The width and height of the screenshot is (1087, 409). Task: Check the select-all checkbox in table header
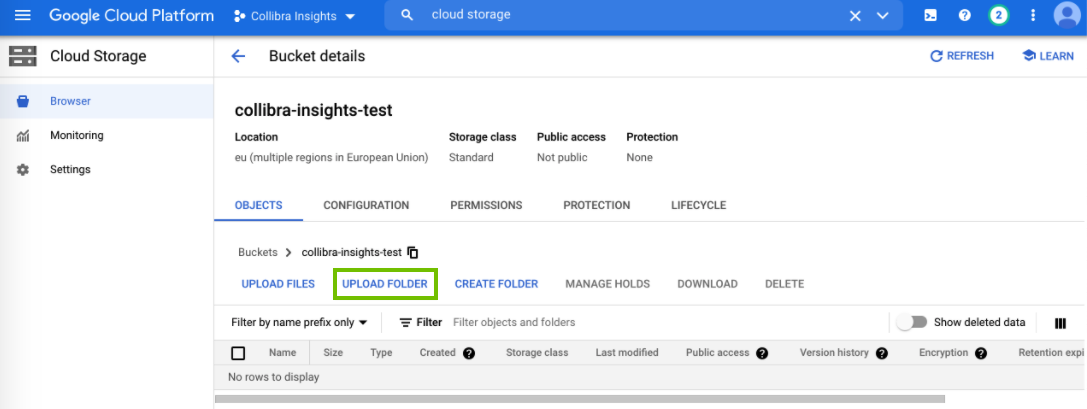[x=238, y=353]
